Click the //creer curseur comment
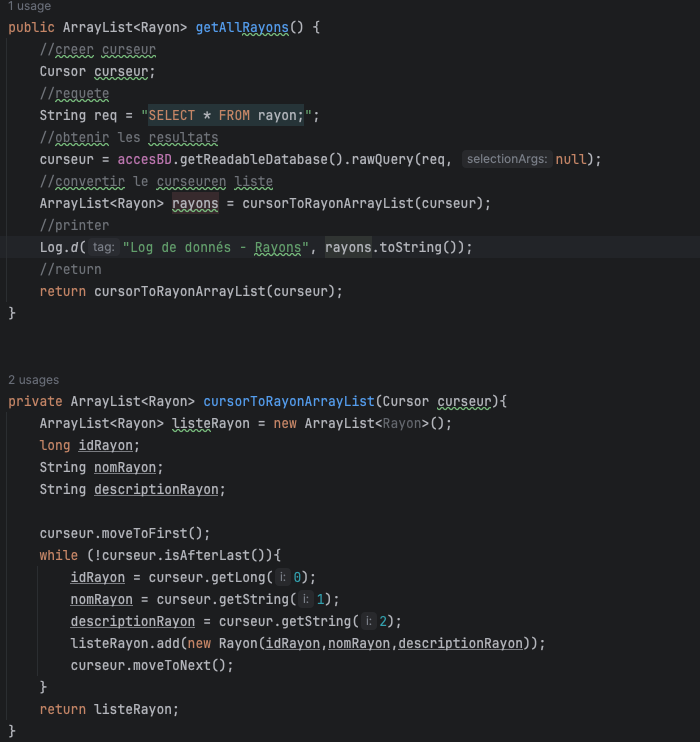The height and width of the screenshot is (742, 700). coord(97,50)
